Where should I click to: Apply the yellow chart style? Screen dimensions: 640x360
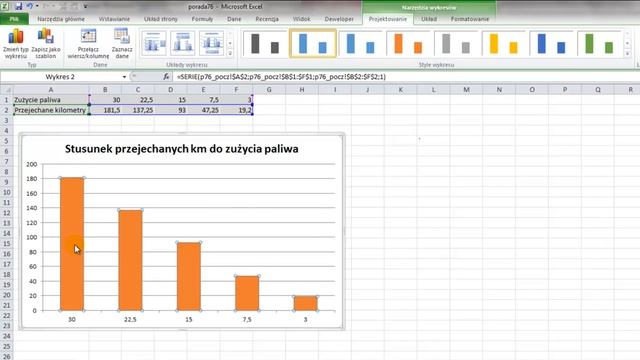504,43
